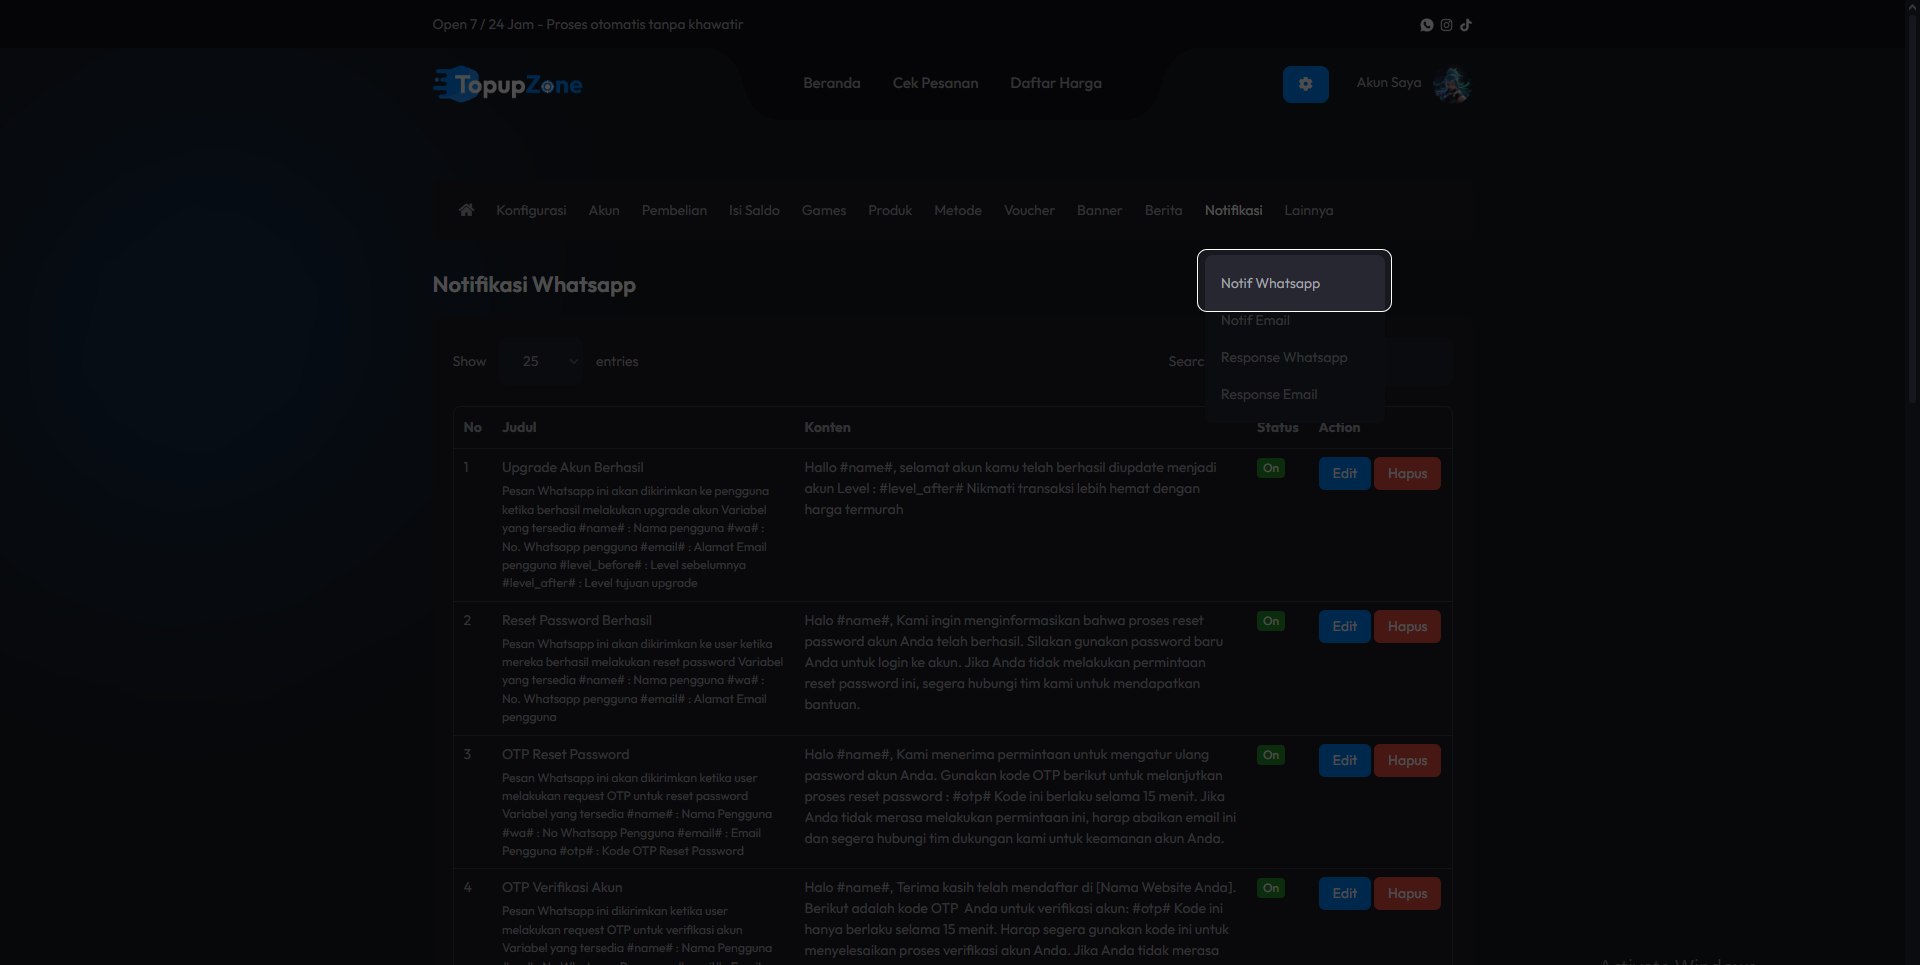
Task: Click the Upgrade Akun Berhasil title
Action: coord(572,467)
